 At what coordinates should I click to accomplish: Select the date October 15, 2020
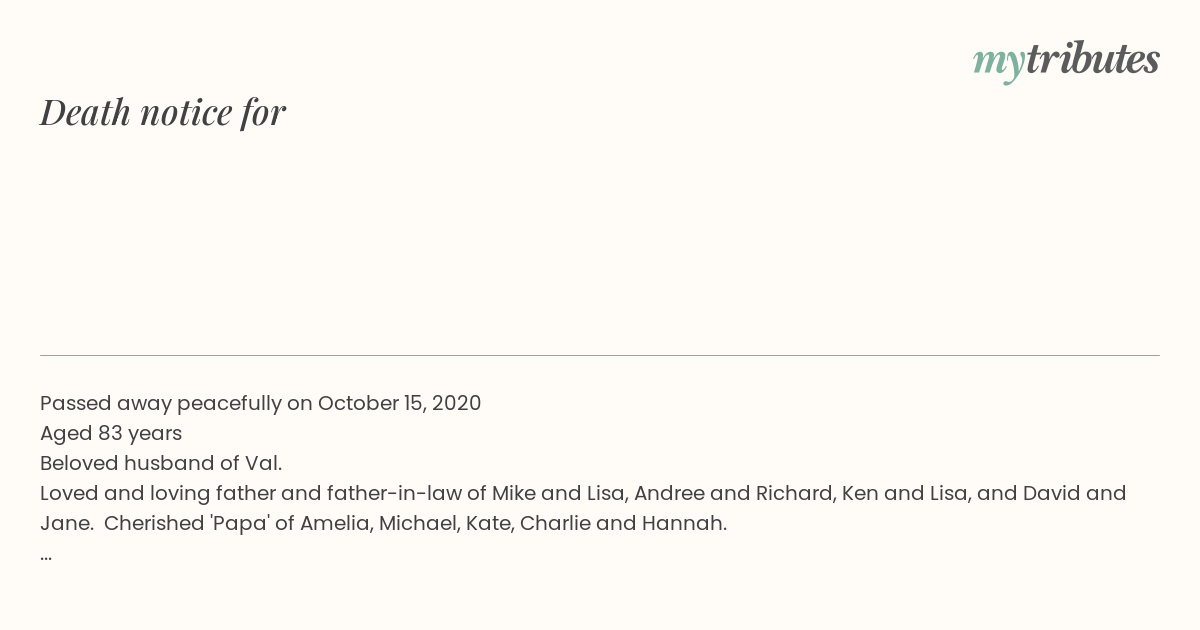click(399, 403)
